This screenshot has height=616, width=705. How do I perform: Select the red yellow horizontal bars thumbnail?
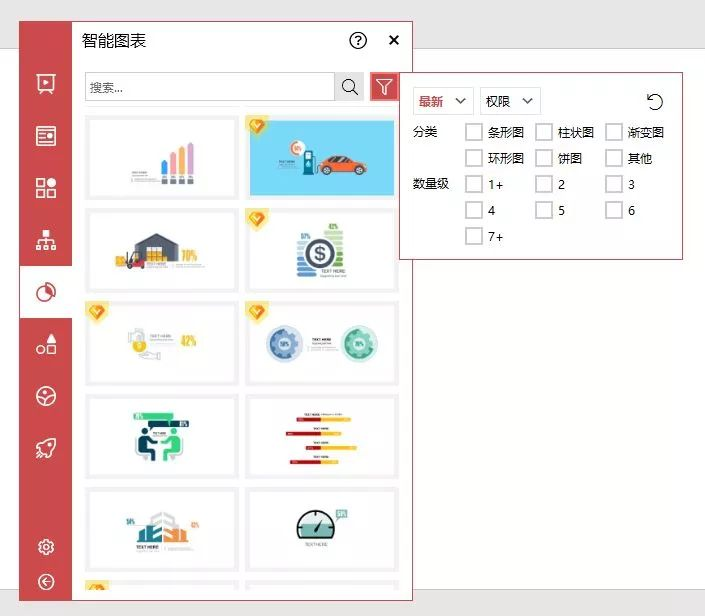coord(322,437)
